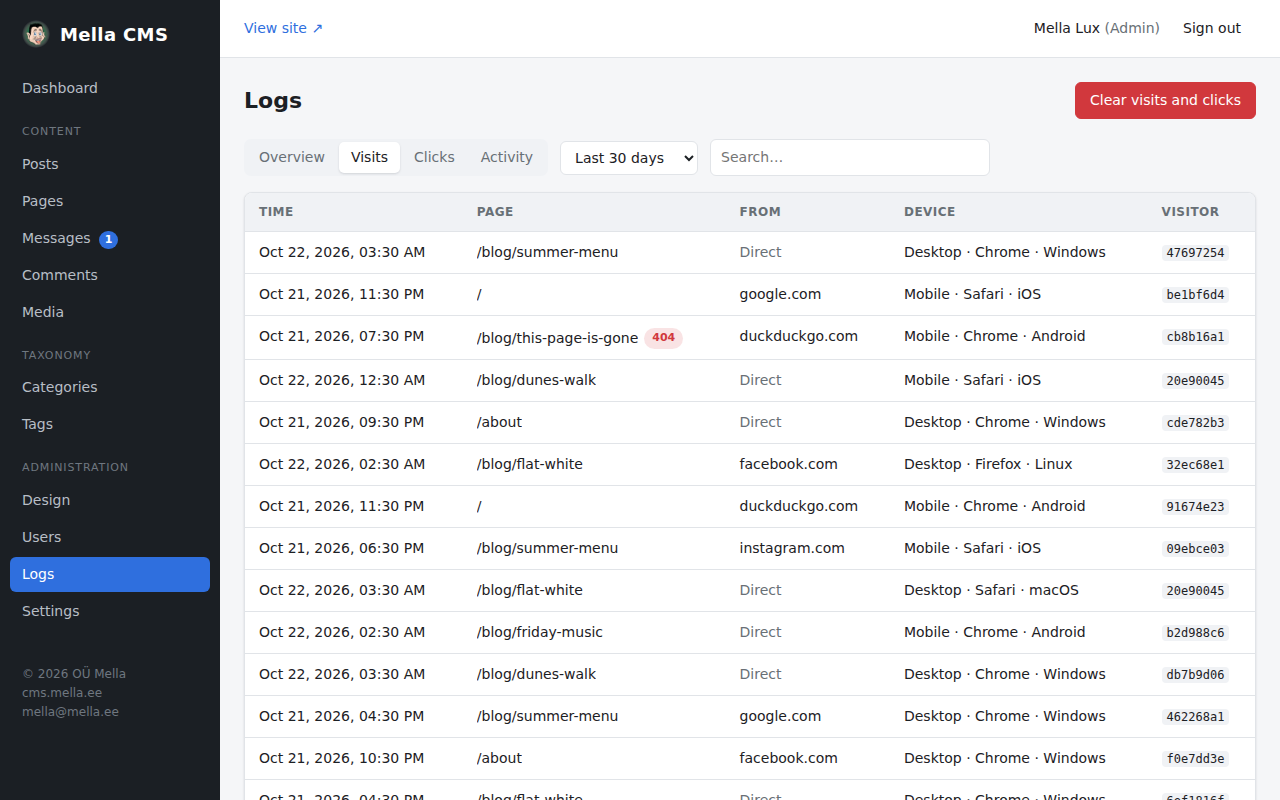
Task: Click visitor ID be1bf6d4
Action: pos(1195,295)
